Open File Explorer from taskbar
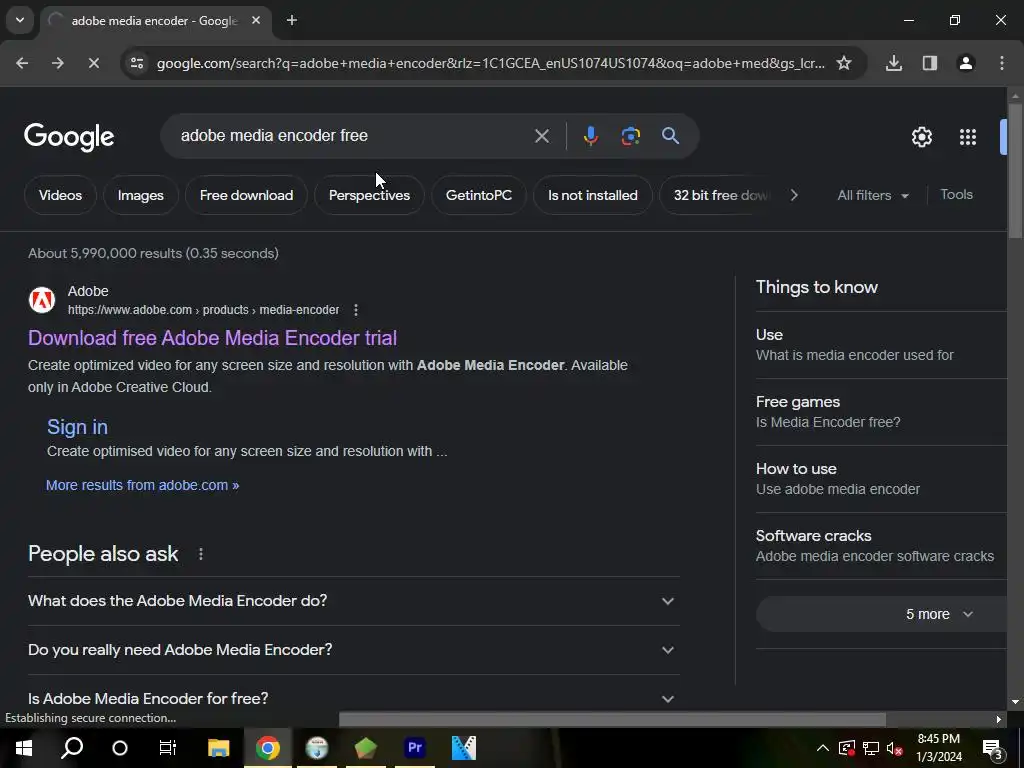The image size is (1024, 768). point(218,748)
